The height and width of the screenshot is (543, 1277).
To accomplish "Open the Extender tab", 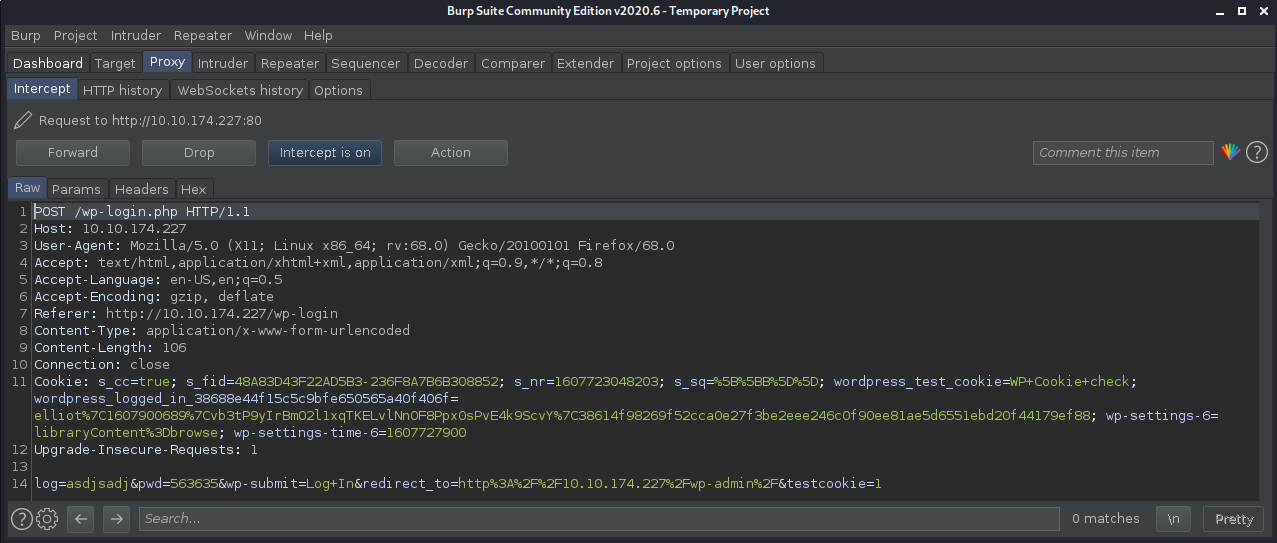I will (x=586, y=63).
